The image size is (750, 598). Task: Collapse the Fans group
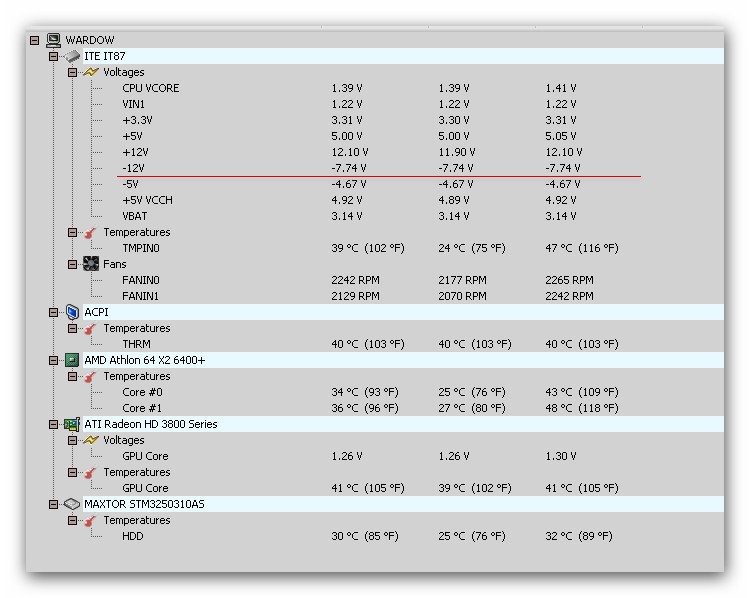(x=72, y=265)
